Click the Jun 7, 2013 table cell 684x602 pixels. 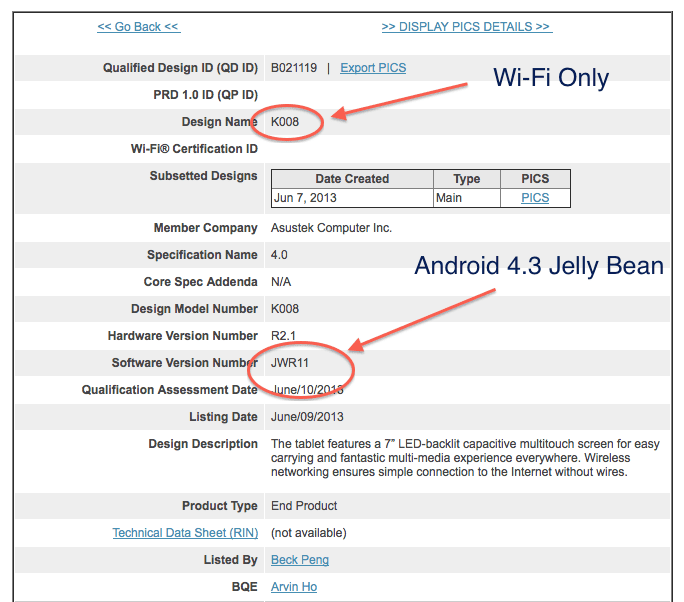[352, 198]
